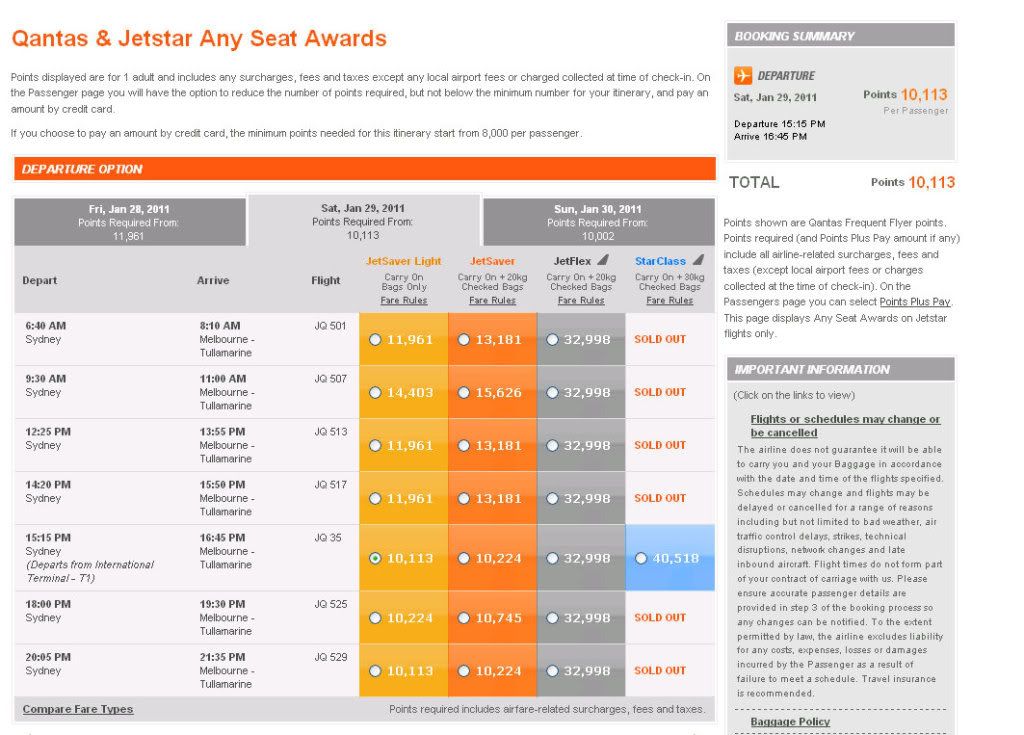Click the JetFlex column heading
The height and width of the screenshot is (735, 1024).
(573, 261)
